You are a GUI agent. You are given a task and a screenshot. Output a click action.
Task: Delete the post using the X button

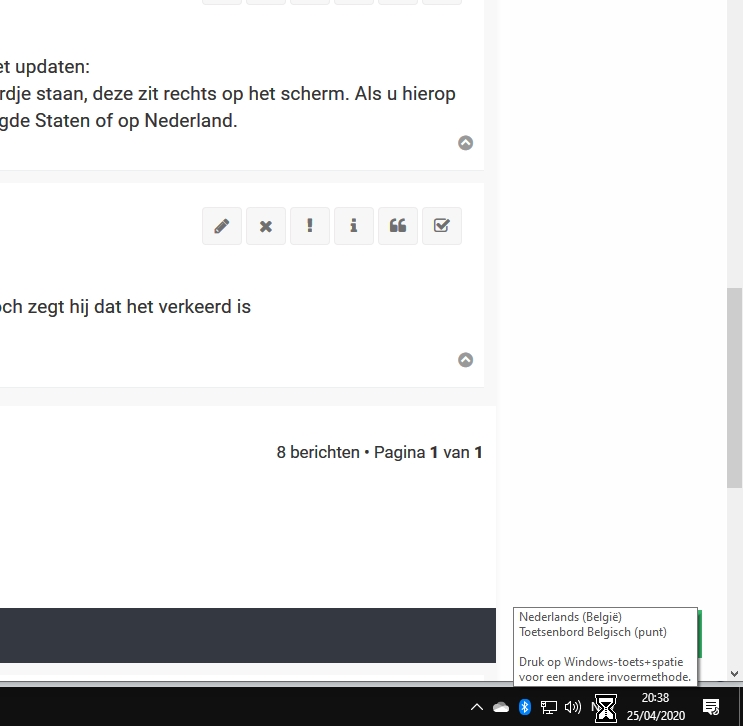266,226
